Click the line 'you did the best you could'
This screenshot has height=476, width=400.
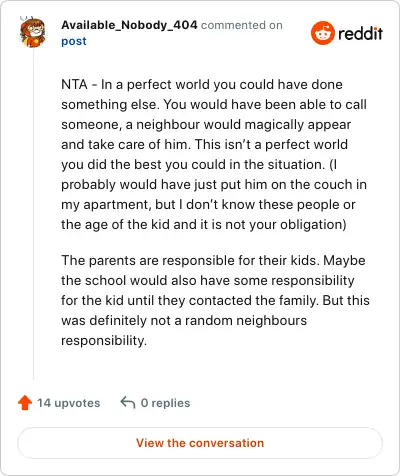click(x=145, y=165)
